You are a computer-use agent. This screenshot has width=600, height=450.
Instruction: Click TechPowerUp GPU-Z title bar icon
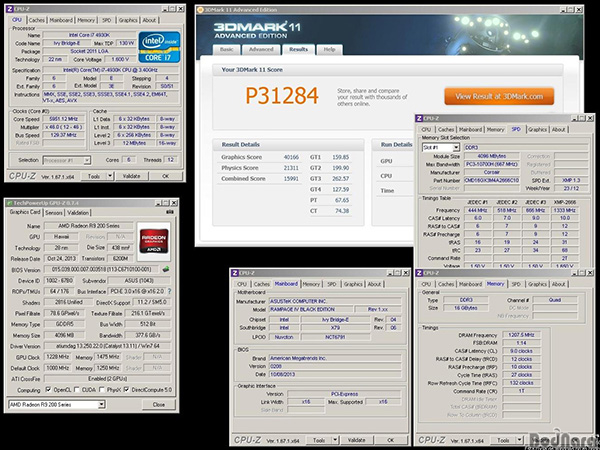coord(9,203)
